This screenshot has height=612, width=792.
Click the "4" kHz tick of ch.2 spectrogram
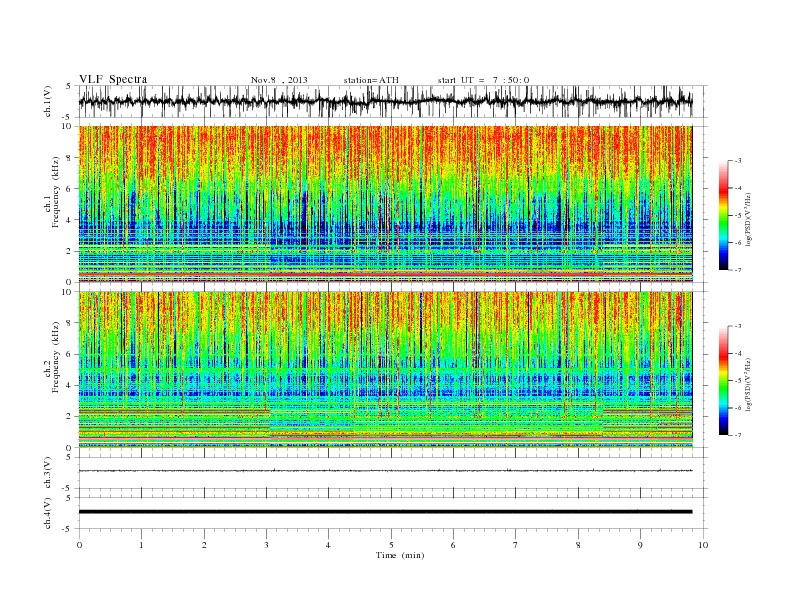pyautogui.click(x=70, y=385)
